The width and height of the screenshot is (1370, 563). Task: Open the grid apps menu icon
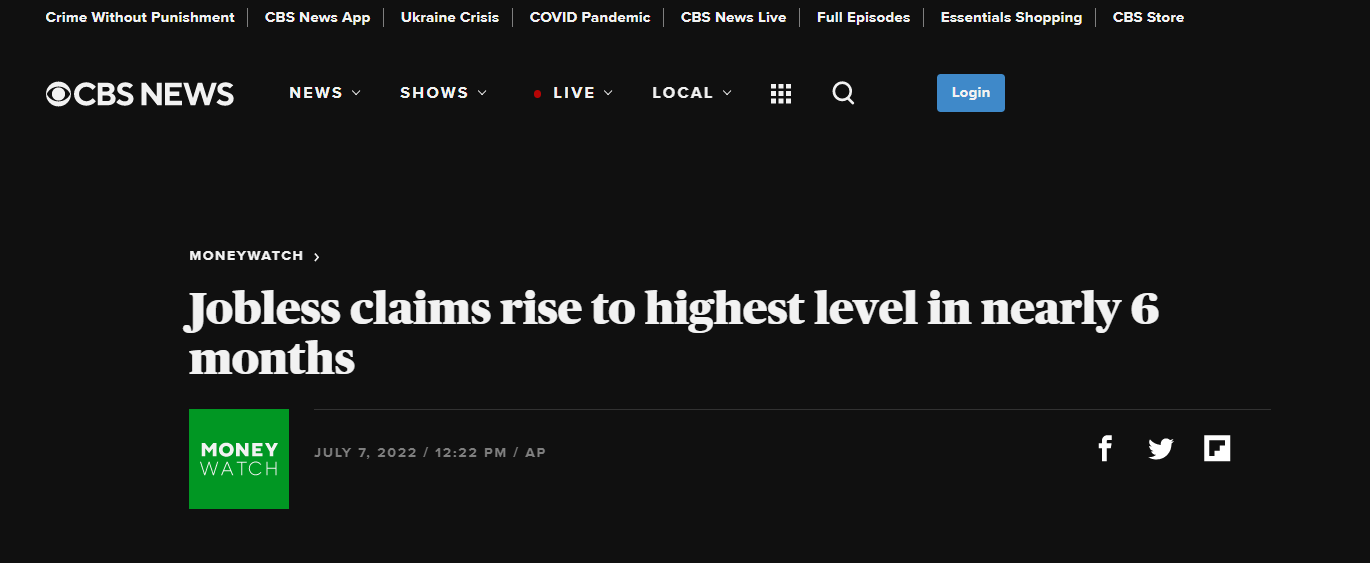tap(781, 94)
